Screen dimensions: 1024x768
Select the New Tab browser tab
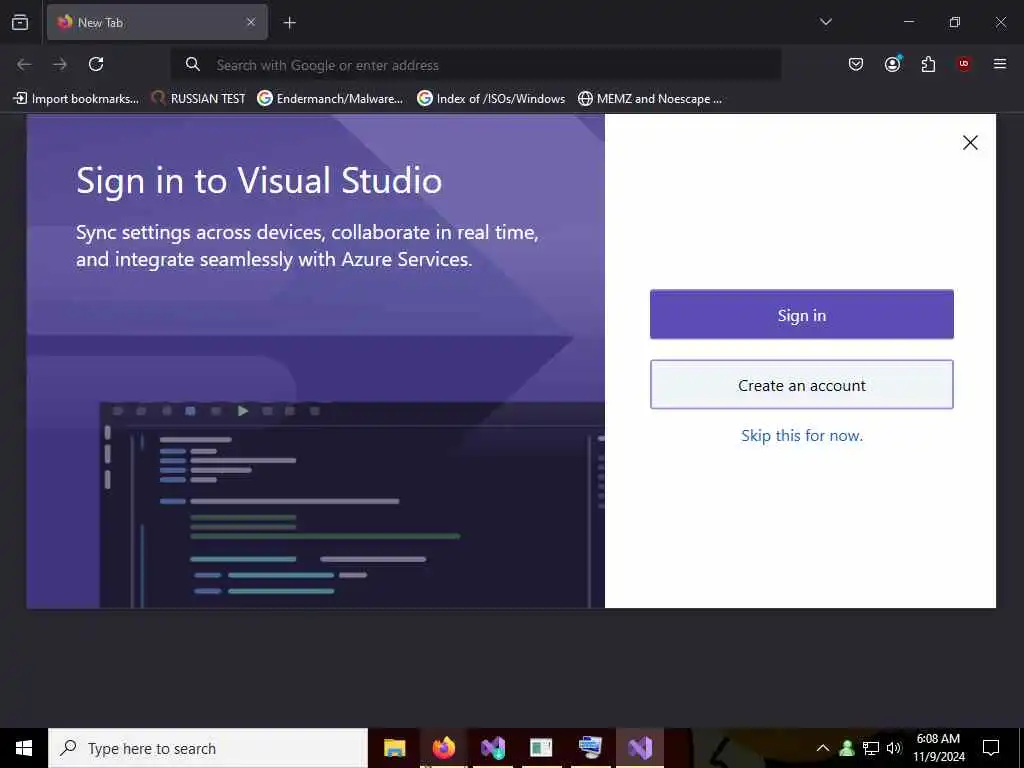[157, 22]
